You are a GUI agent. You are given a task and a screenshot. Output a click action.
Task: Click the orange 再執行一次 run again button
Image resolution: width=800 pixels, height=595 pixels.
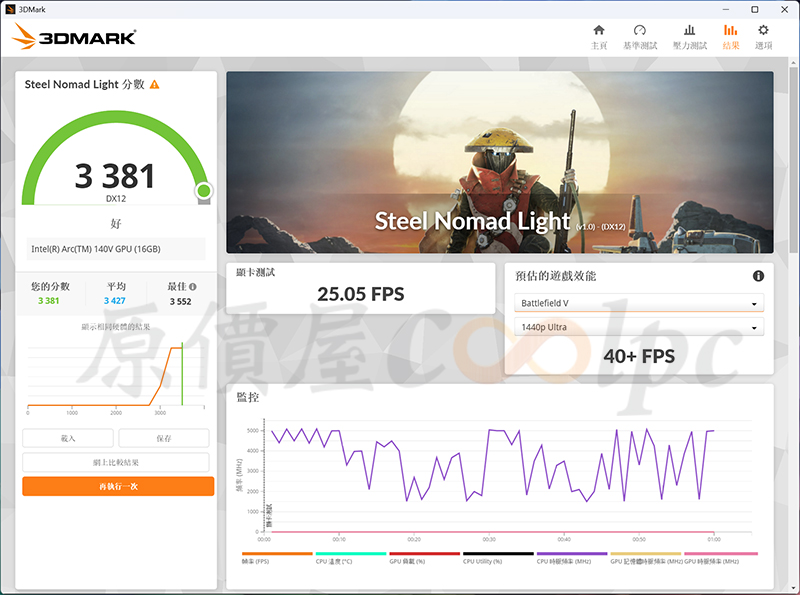118,486
